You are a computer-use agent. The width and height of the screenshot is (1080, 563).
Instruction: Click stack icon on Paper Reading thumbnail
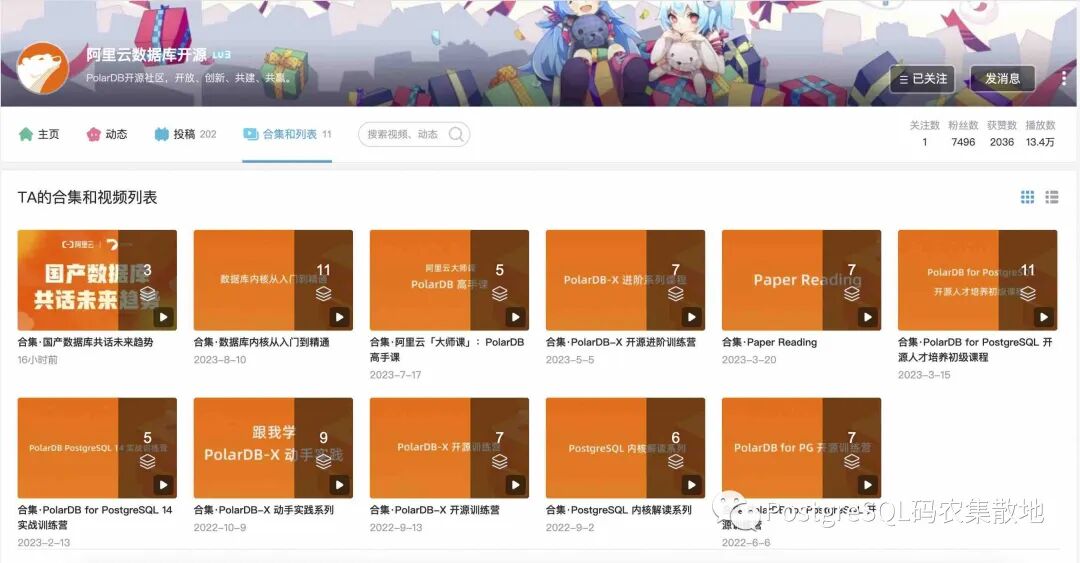click(852, 294)
